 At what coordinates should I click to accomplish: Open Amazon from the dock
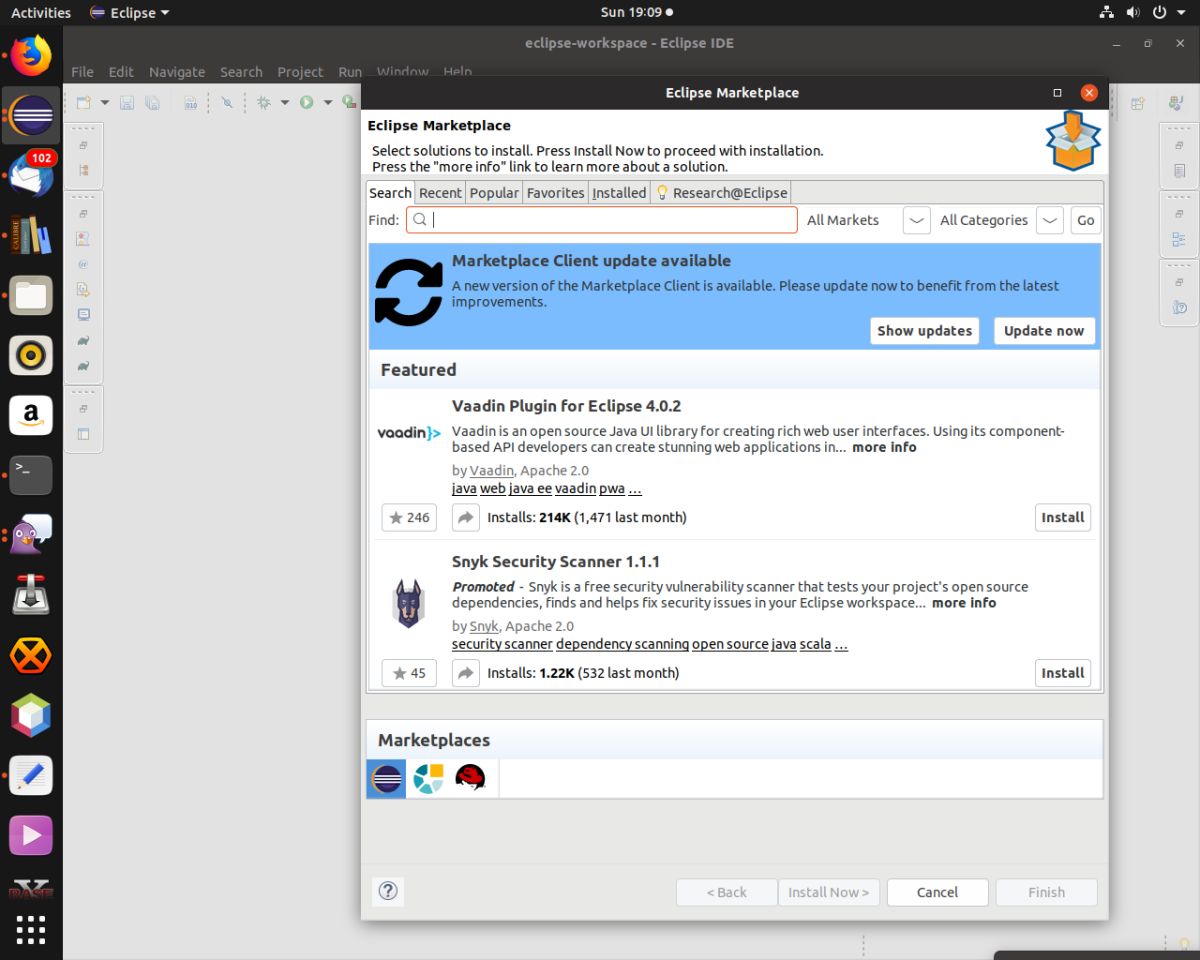[x=31, y=414]
